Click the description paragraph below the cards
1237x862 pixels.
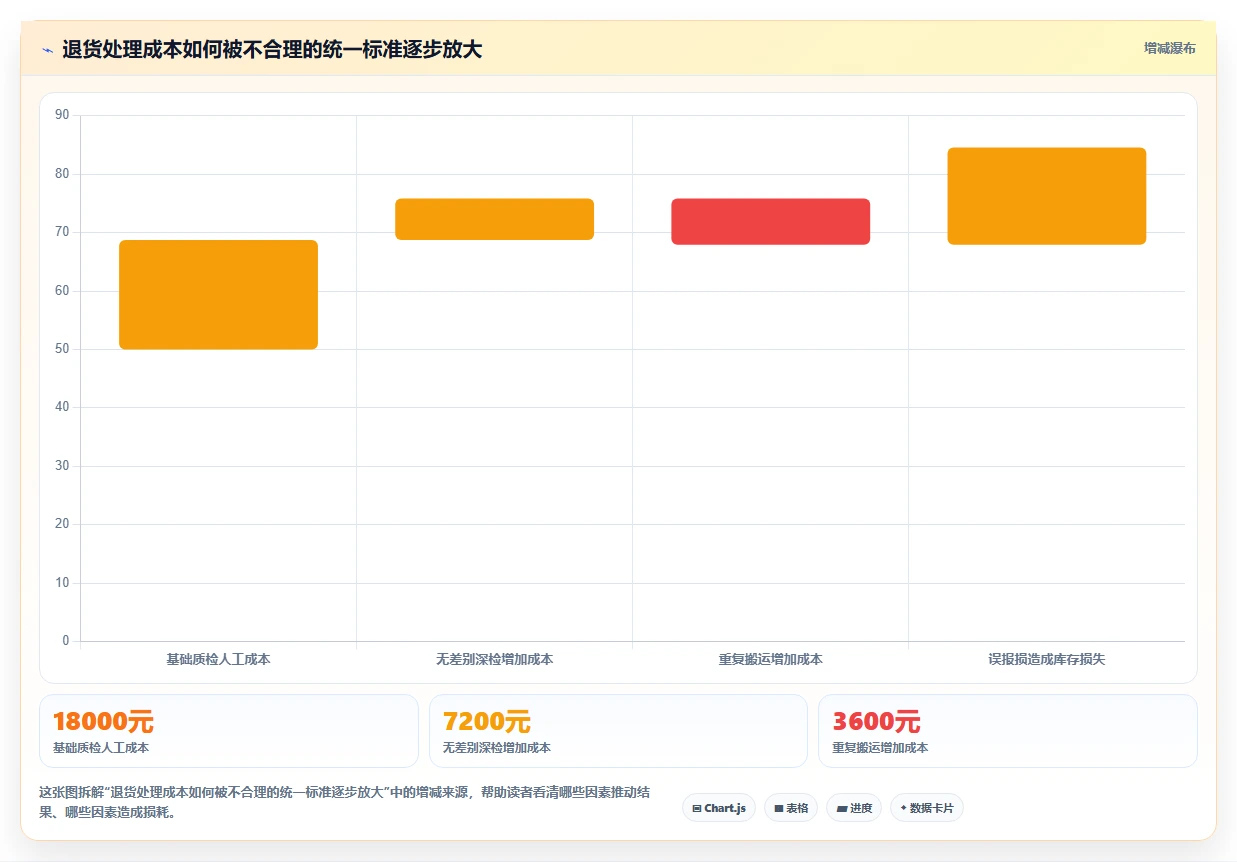[345, 802]
